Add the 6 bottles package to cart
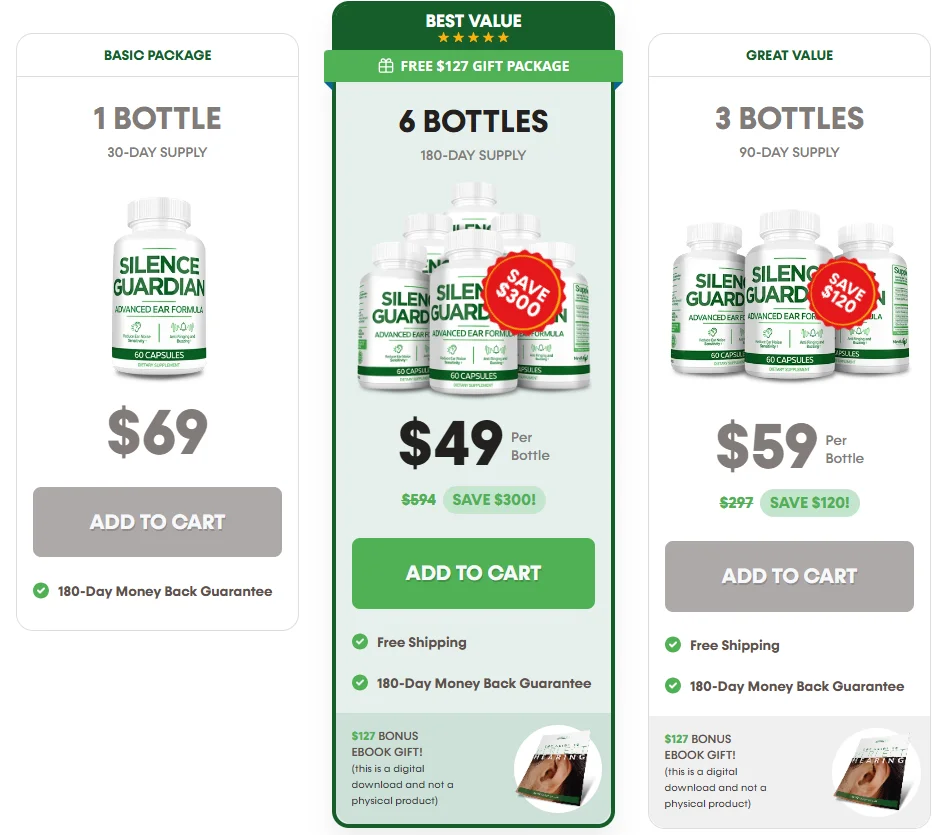 474,573
